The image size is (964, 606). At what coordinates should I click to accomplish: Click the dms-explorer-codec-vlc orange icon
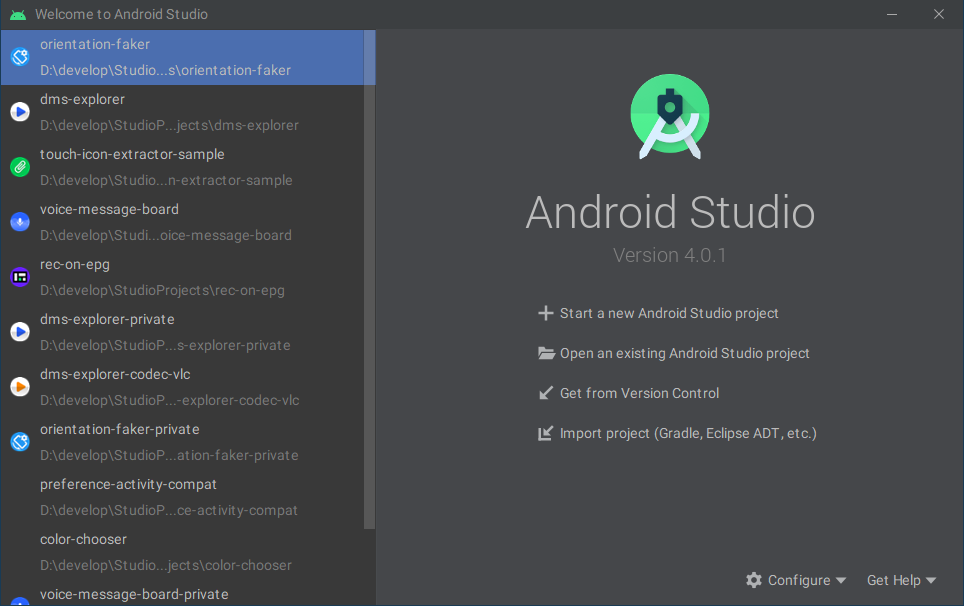tap(20, 387)
